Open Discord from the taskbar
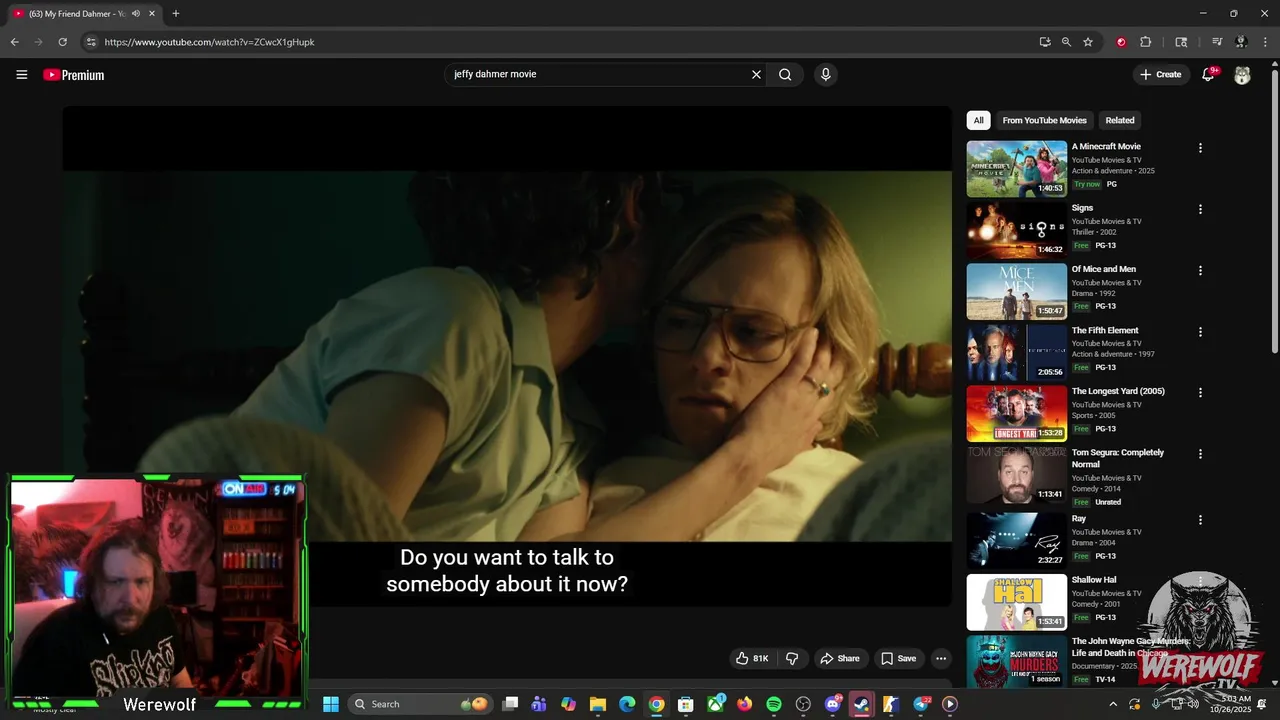Viewport: 1280px width, 720px height. pyautogui.click(x=833, y=704)
